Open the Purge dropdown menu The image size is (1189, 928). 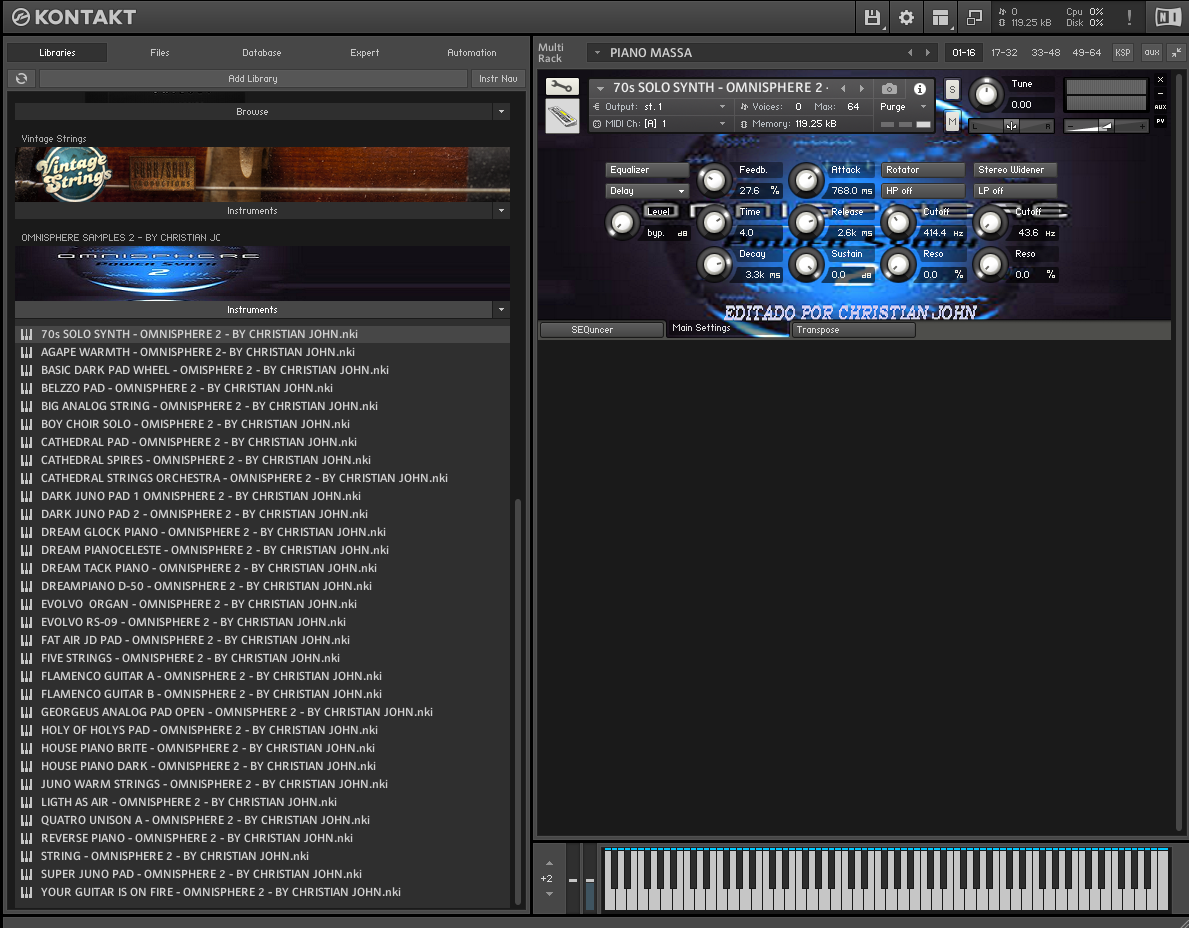pos(903,107)
